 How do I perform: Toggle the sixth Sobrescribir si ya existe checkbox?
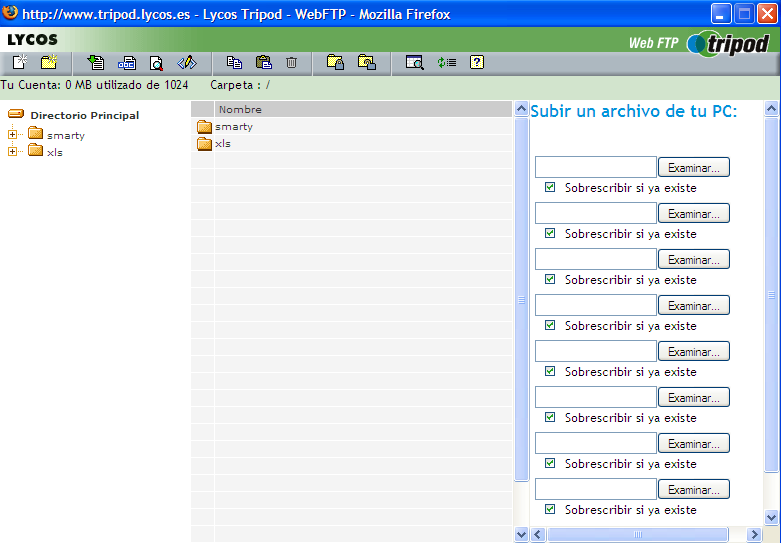tap(550, 417)
